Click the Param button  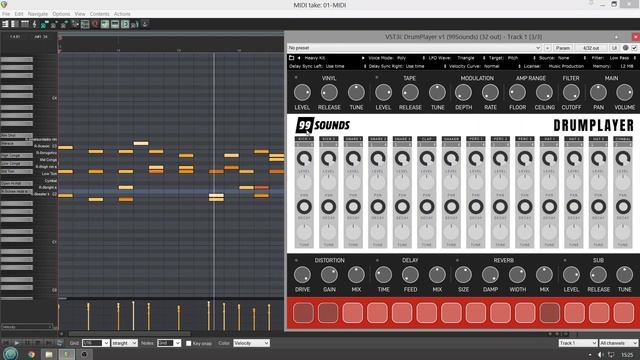pos(563,48)
